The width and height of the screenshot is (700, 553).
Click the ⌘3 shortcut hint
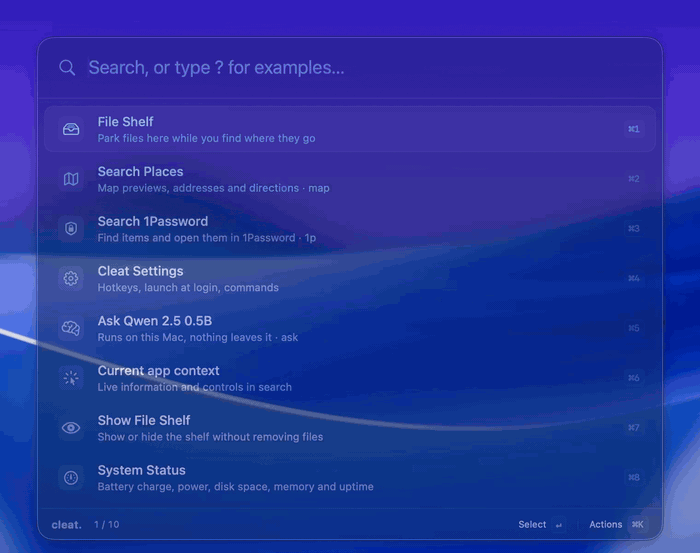coord(634,229)
